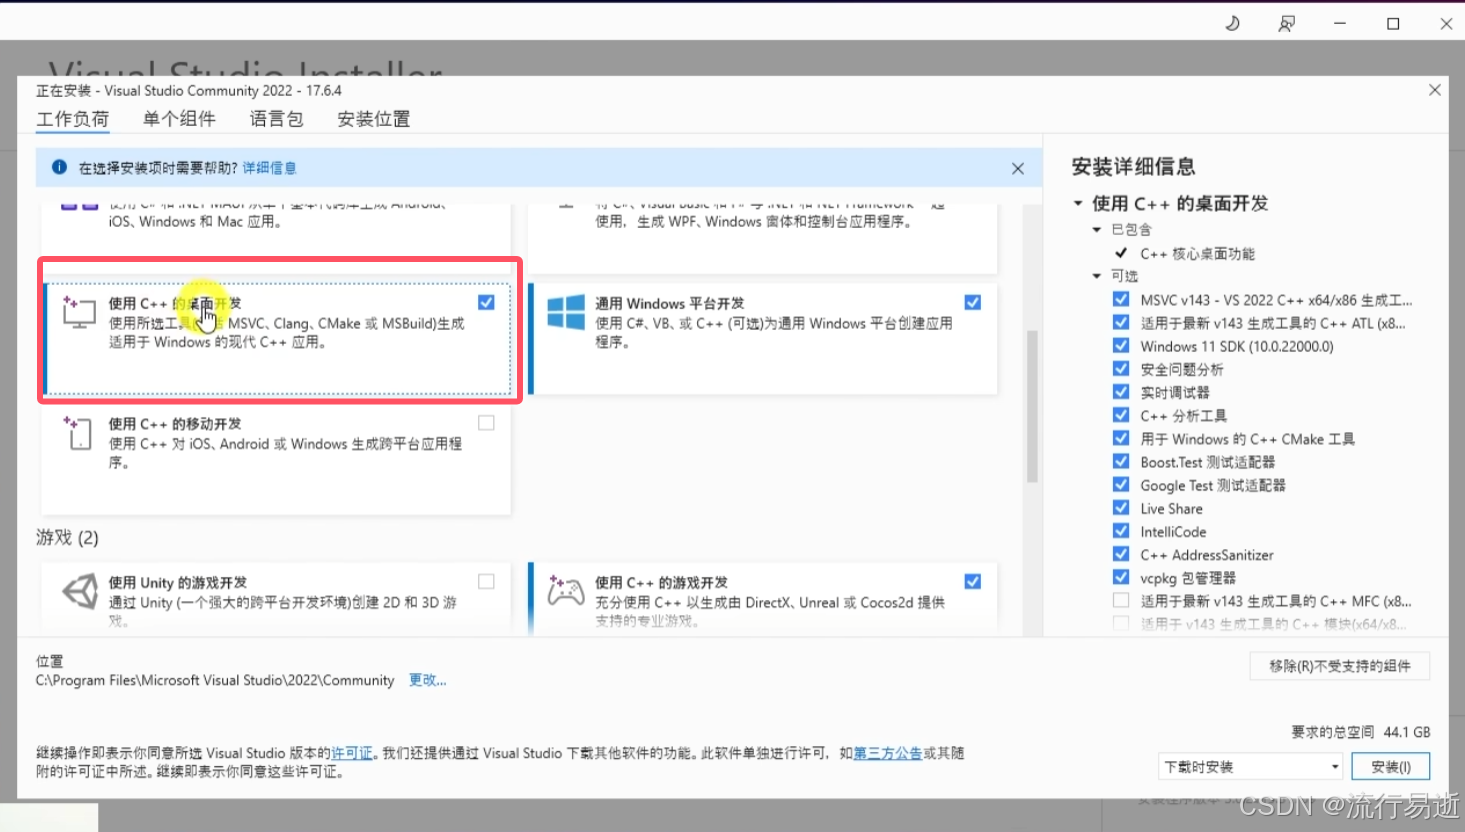Uncheck Boost.Test 测试适配器
This screenshot has width=1465, height=832.
[x=1121, y=461]
